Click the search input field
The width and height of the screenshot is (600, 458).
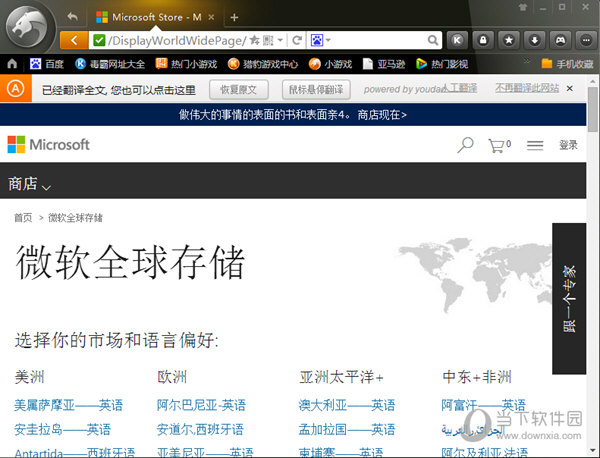point(379,40)
